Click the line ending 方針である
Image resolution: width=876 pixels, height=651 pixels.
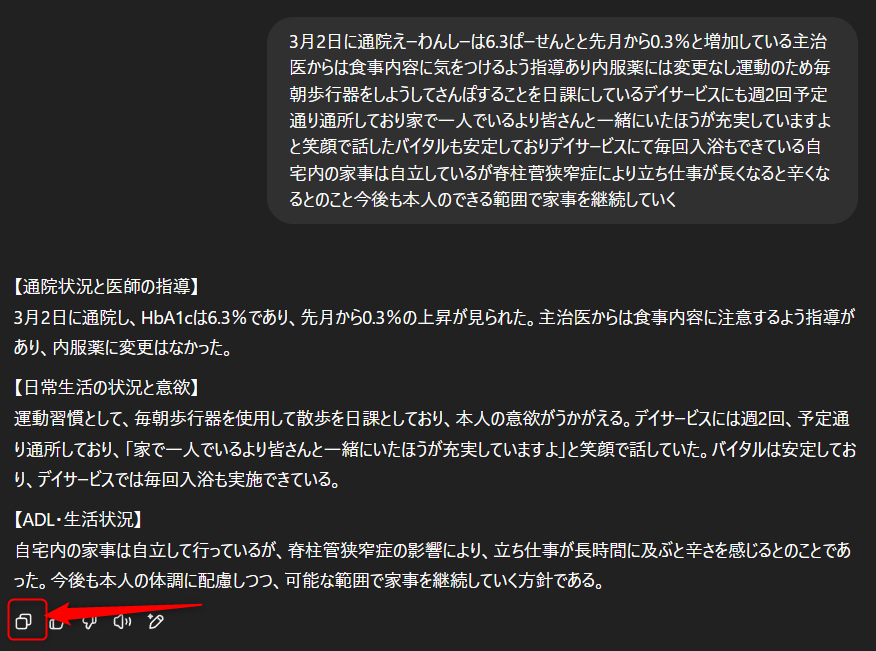click(310, 580)
